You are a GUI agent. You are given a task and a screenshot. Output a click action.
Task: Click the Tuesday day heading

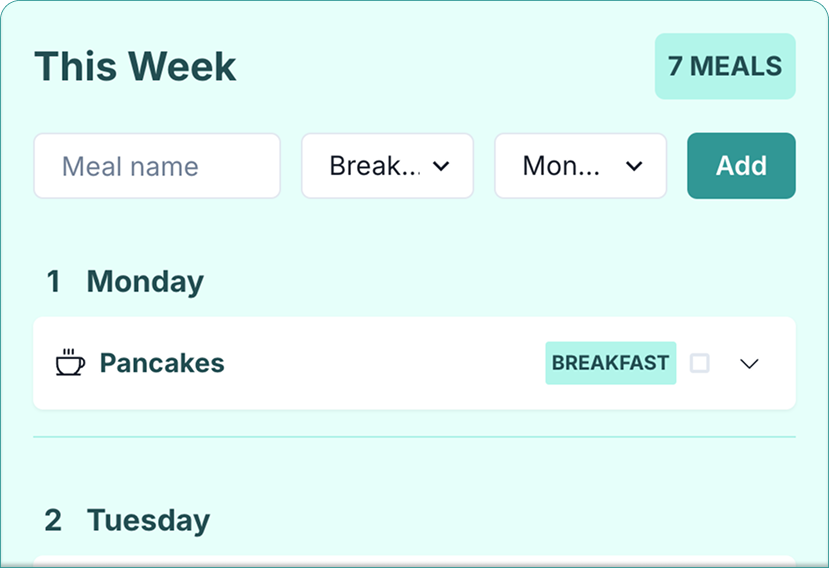pyautogui.click(x=148, y=520)
